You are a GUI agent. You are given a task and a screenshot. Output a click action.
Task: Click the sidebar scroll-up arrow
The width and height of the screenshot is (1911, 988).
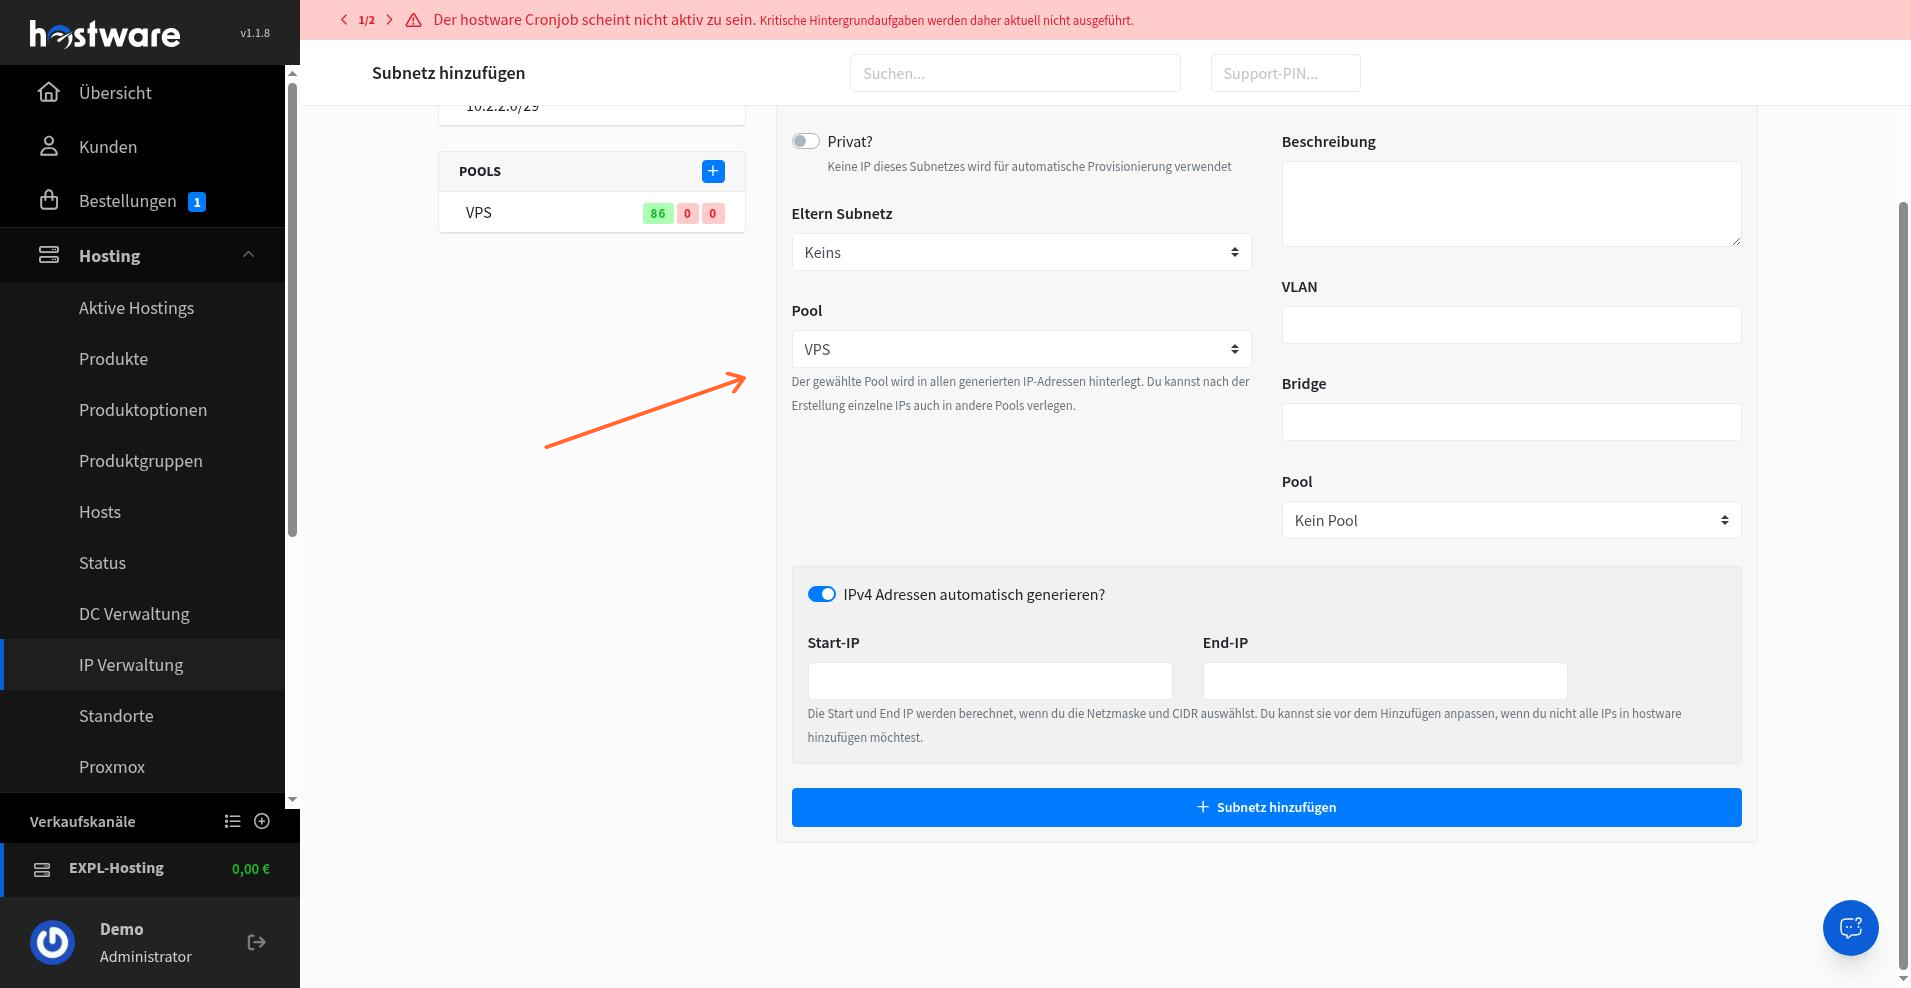pyautogui.click(x=292, y=72)
